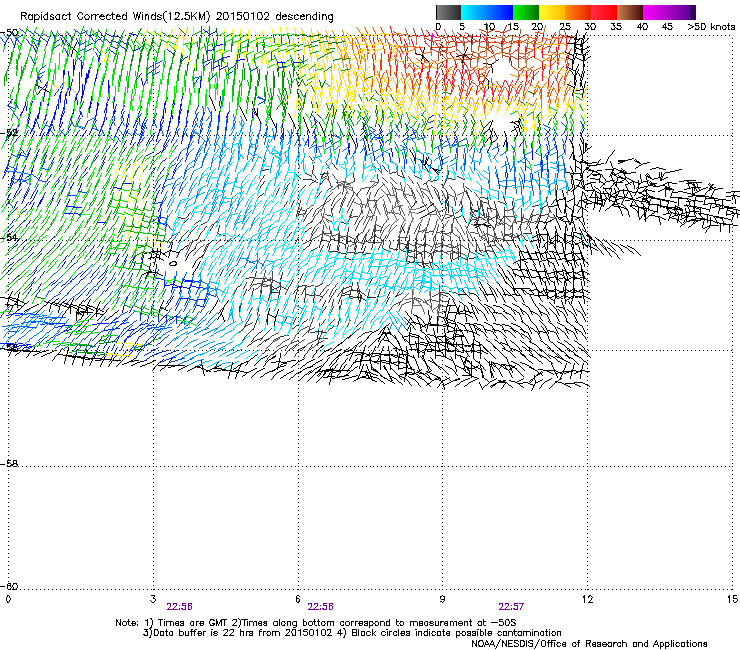Click the '5' label under the color scale

point(462,26)
